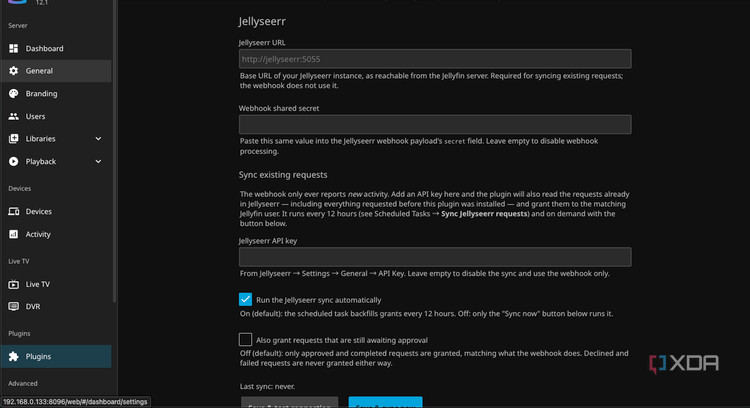Screen dimensions: 750x408
Task: Click the sidebar vertical scrollbar
Action: pos(114,151)
